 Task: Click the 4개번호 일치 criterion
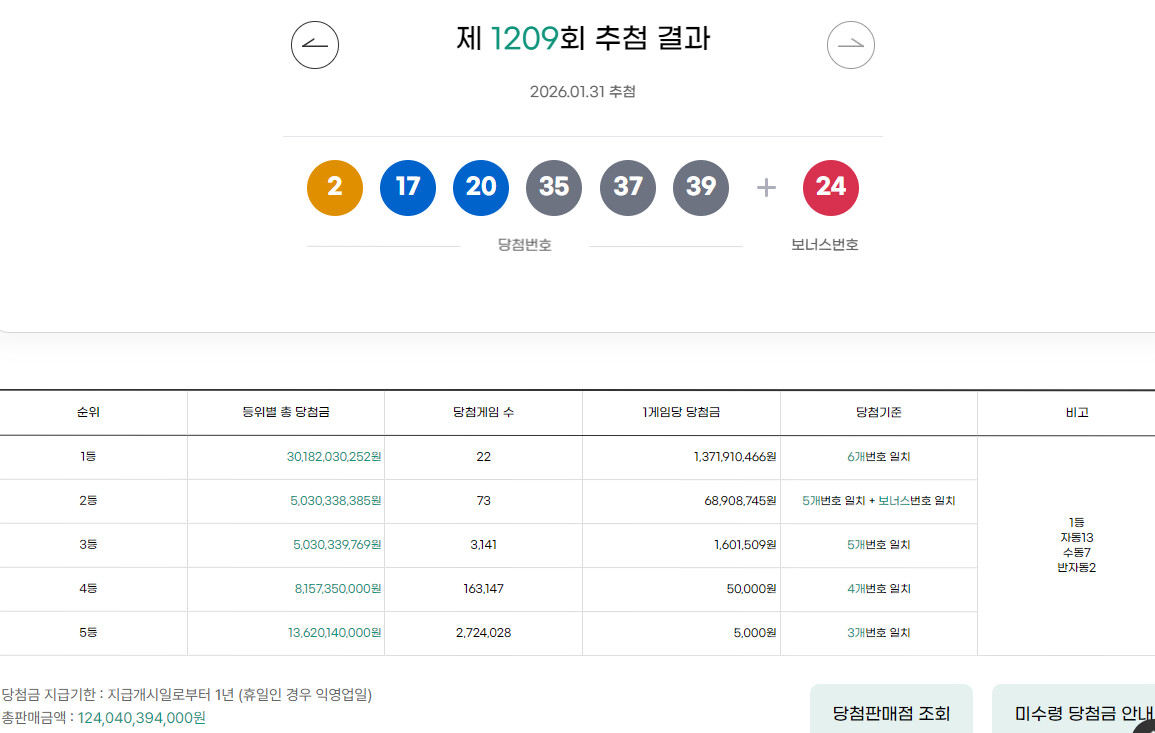coord(879,589)
